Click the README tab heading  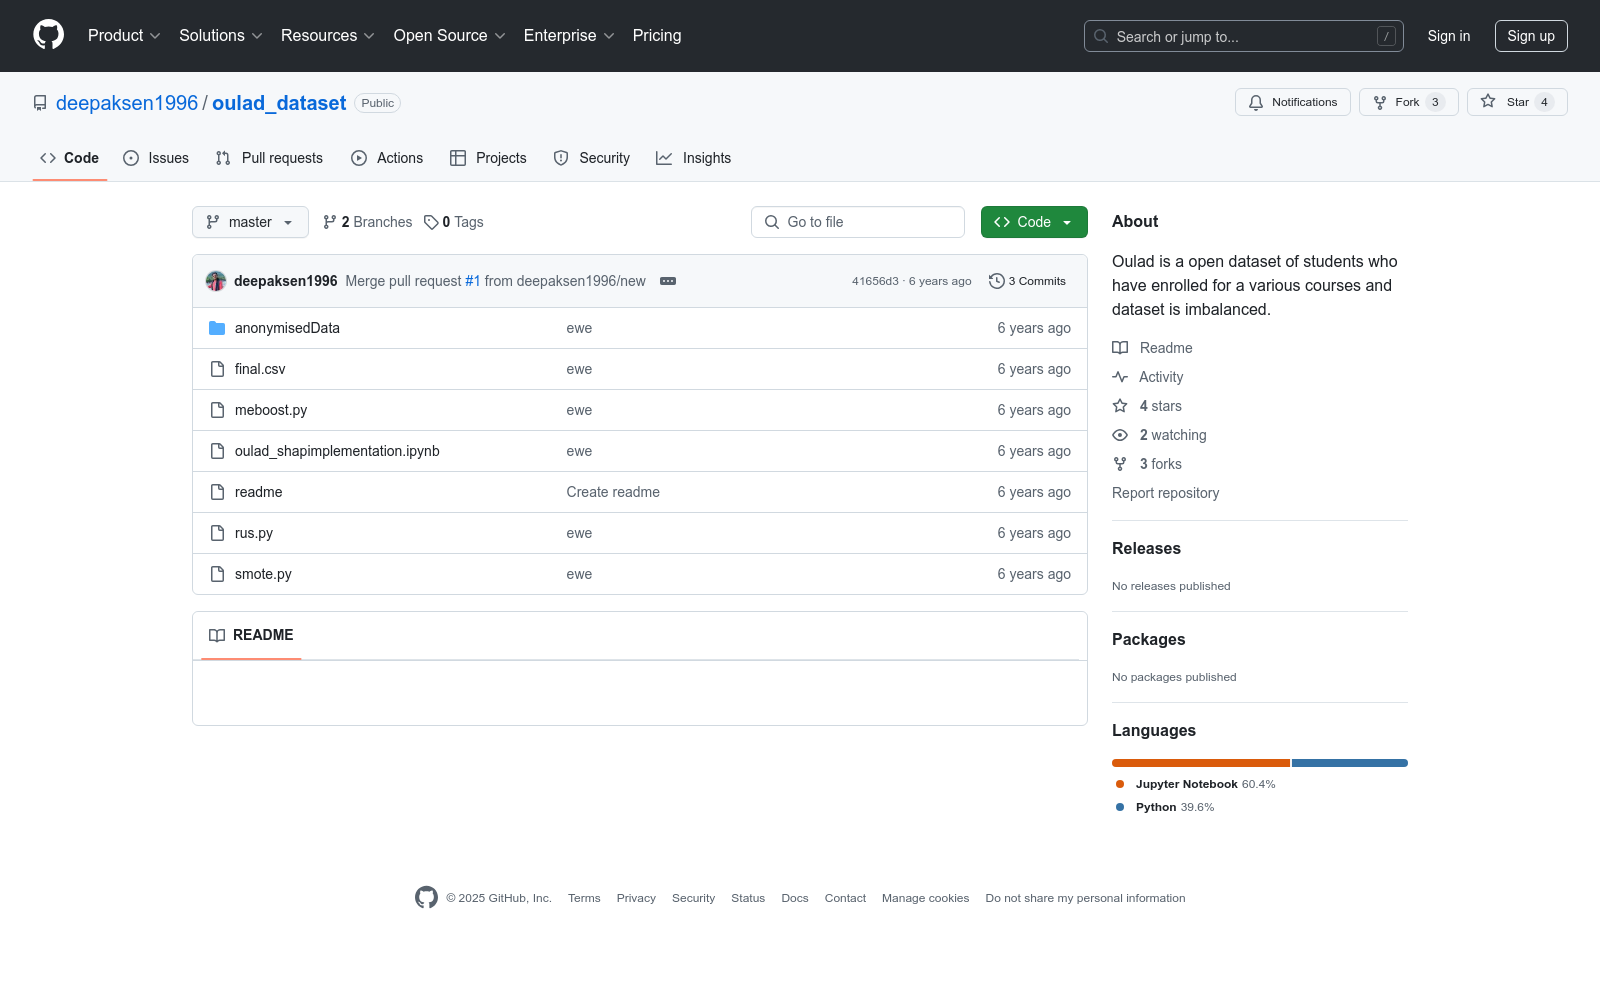pyautogui.click(x=251, y=635)
